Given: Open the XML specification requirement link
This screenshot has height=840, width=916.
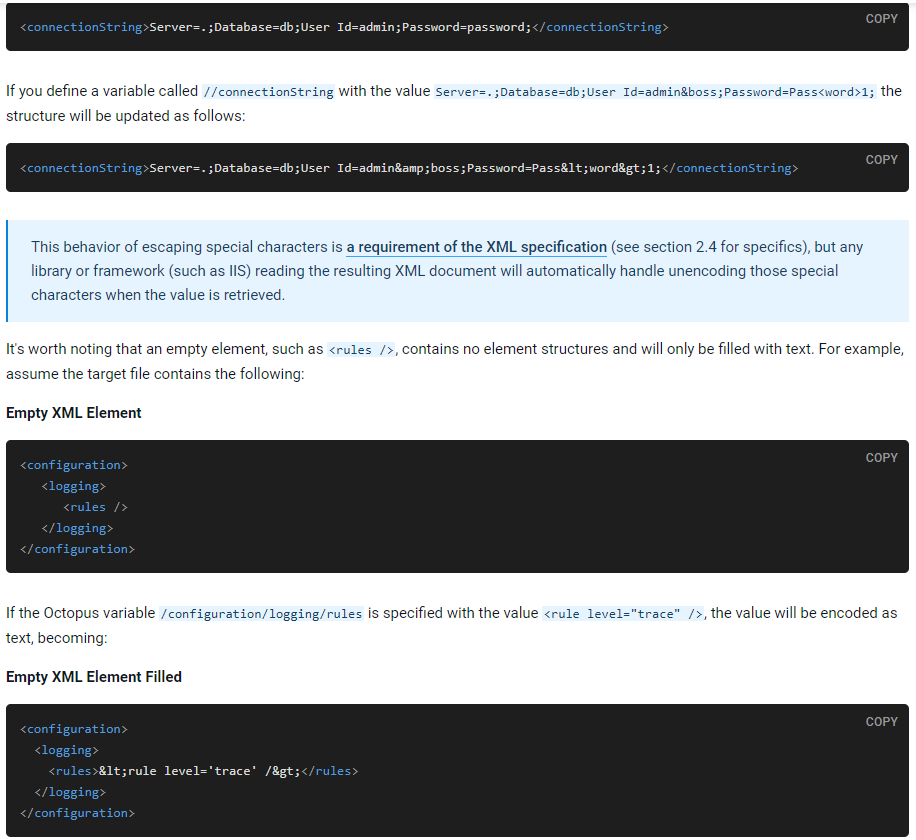Looking at the screenshot, I should click(x=476, y=247).
